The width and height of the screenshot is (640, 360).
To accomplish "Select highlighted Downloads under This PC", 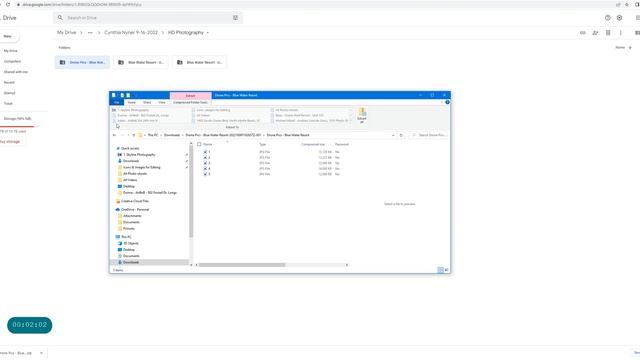I will (131, 262).
